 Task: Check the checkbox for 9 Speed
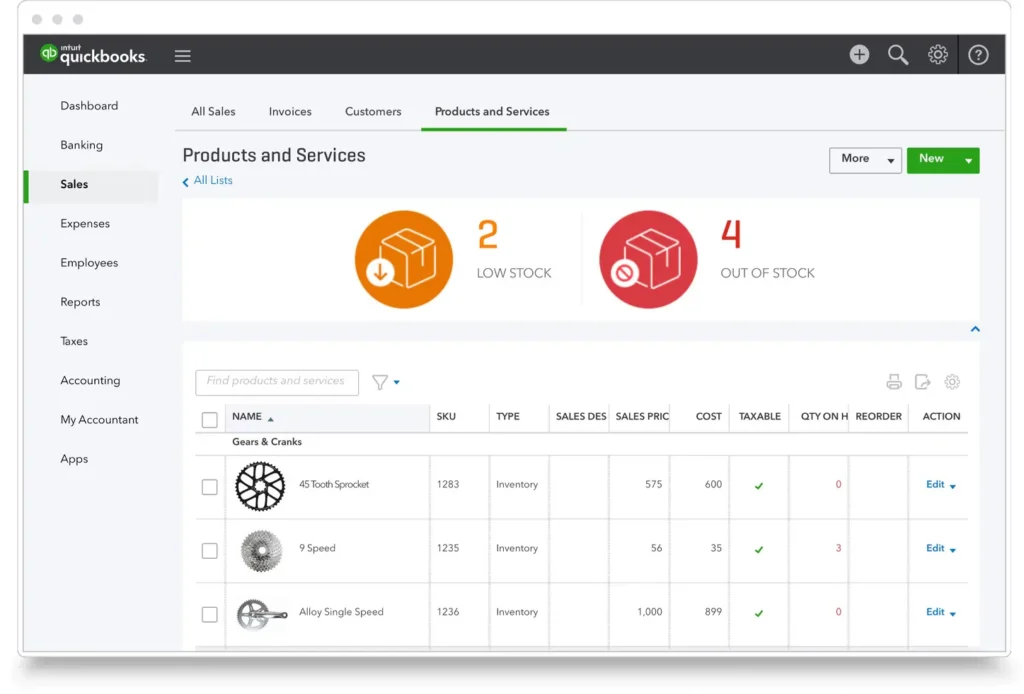coord(209,550)
